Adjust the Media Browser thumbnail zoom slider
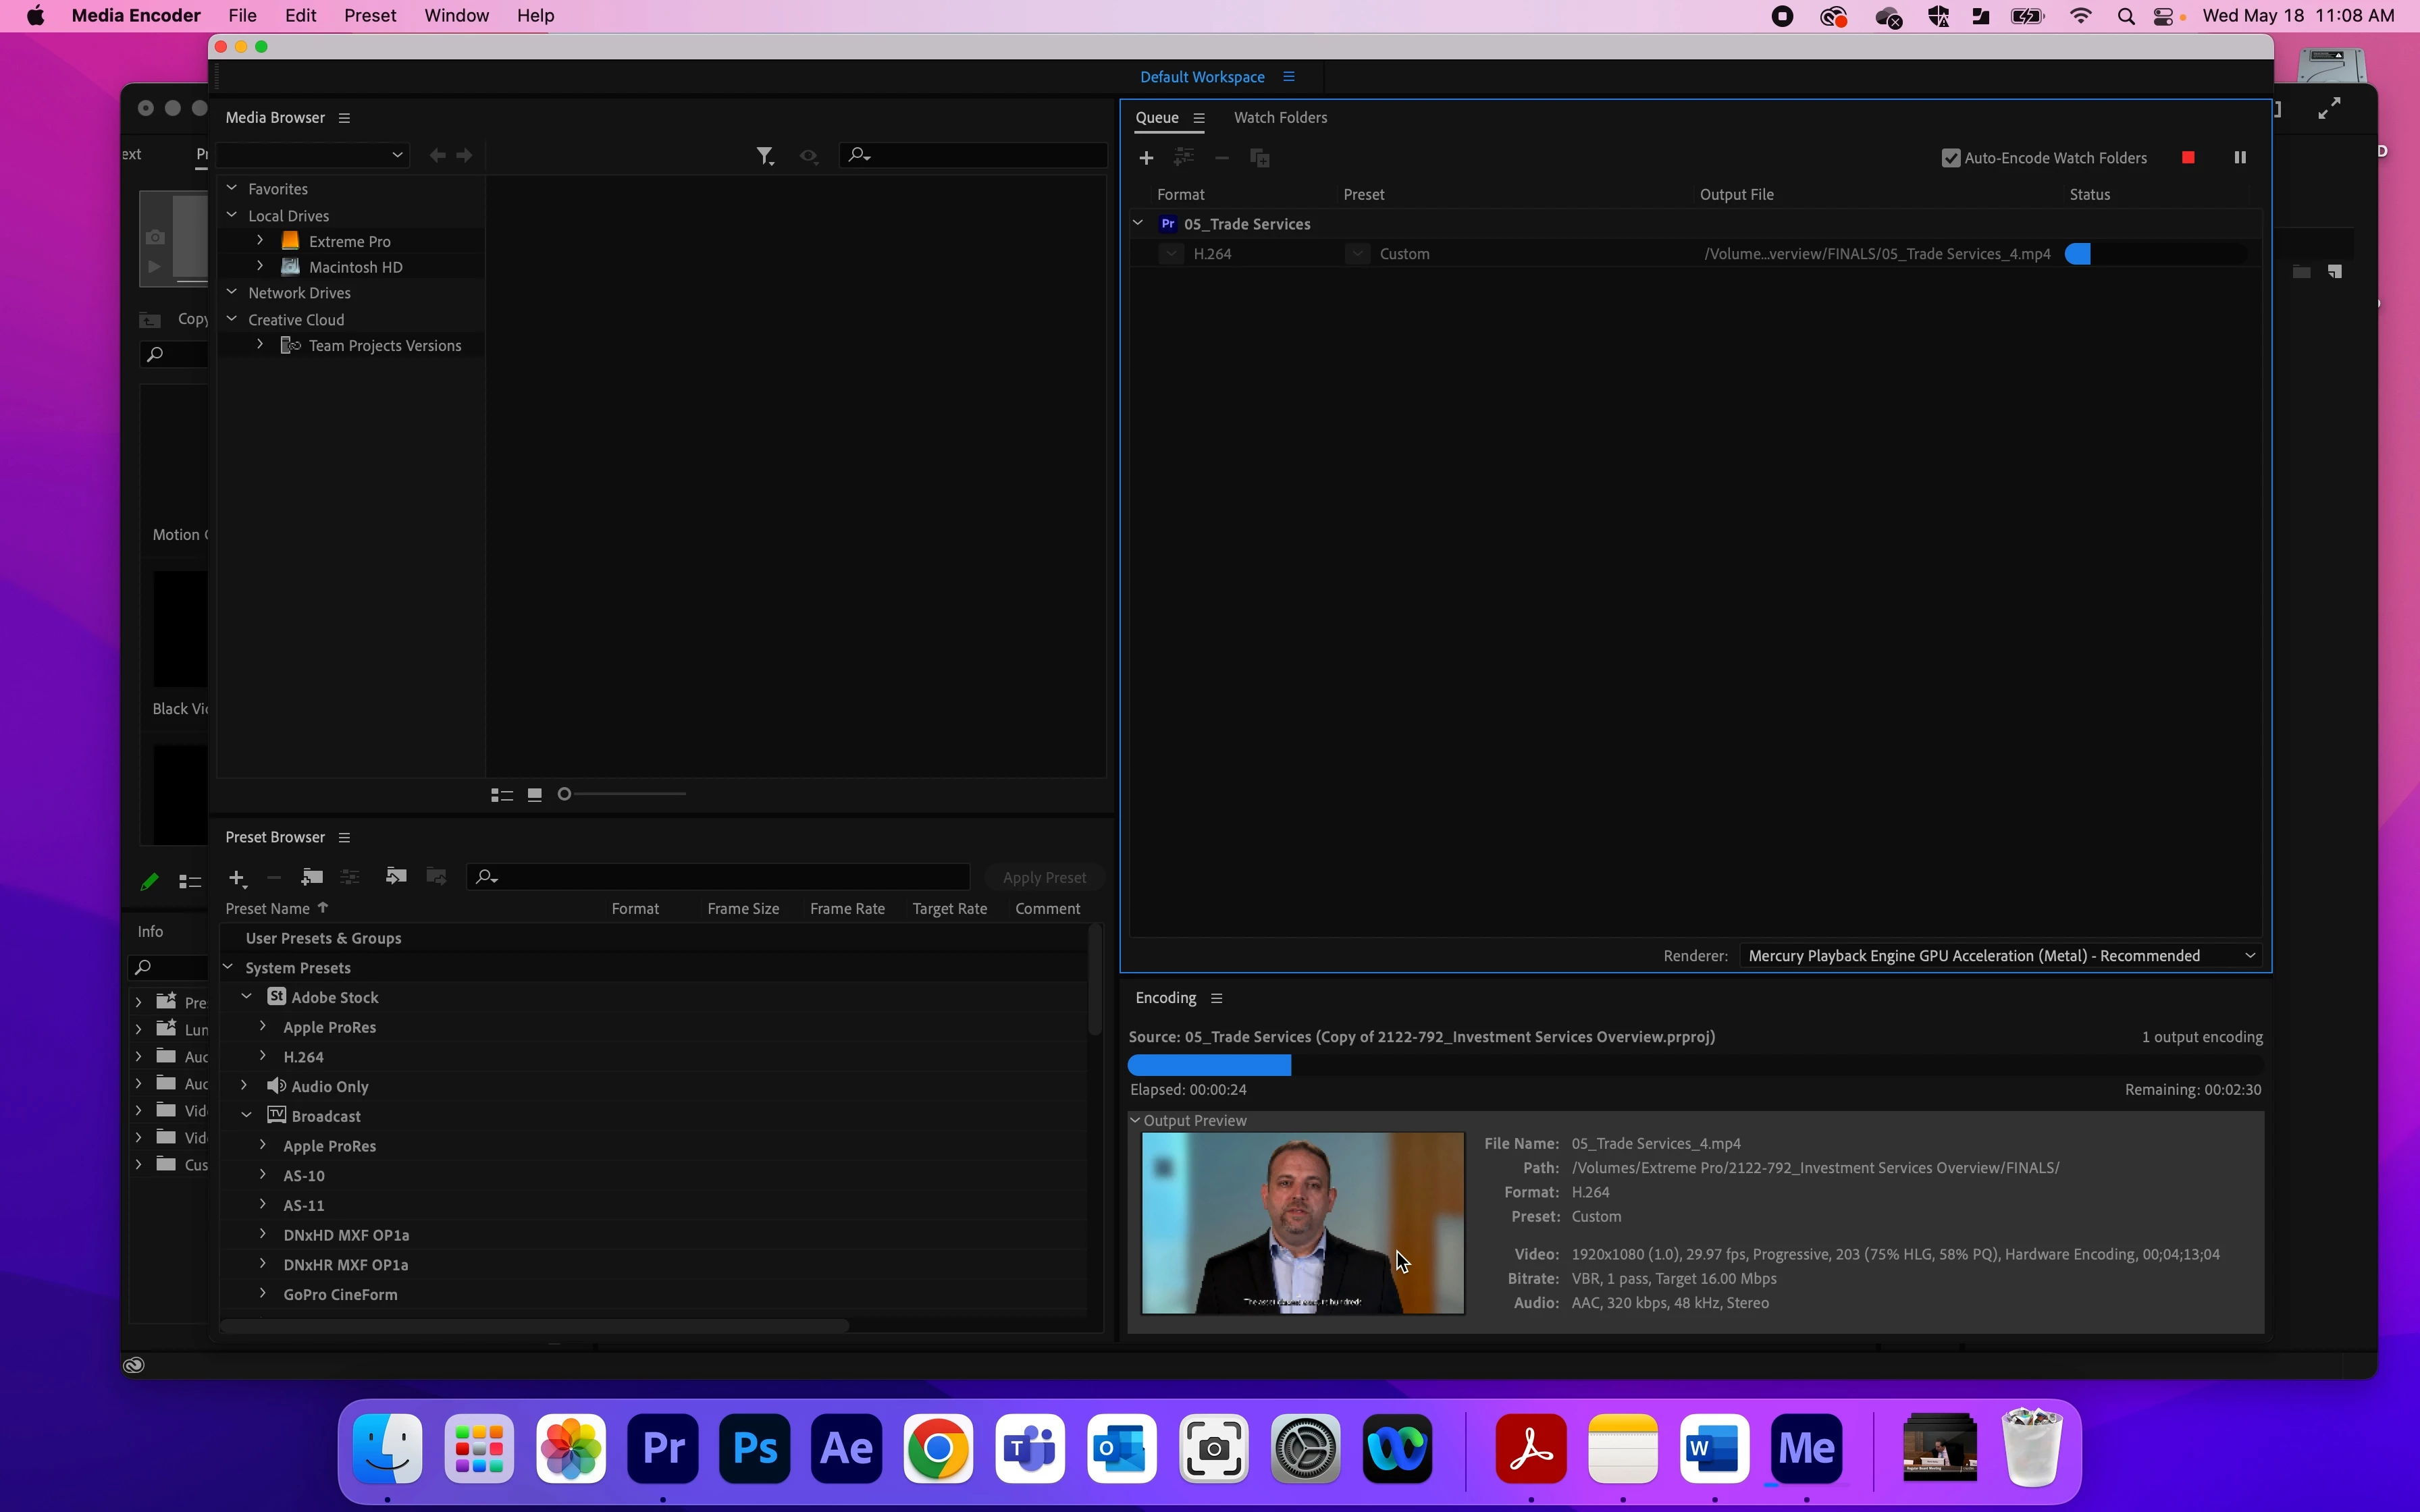The width and height of the screenshot is (2420, 1512). pyautogui.click(x=566, y=795)
